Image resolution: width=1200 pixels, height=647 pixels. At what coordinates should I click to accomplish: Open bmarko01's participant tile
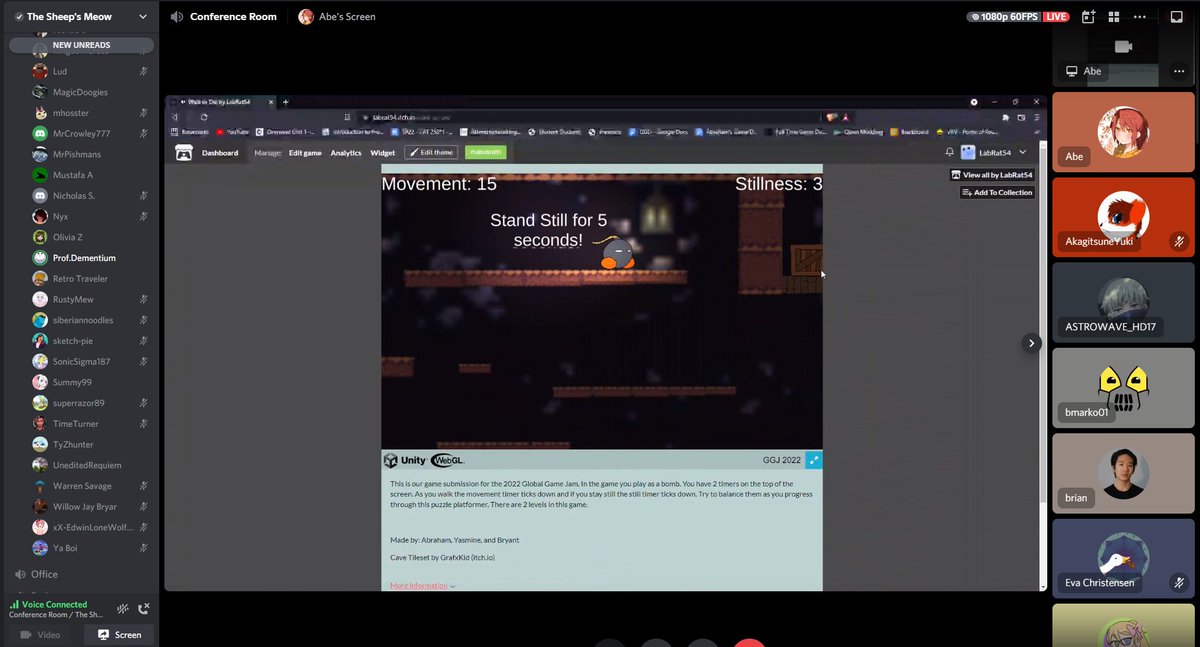point(1123,388)
